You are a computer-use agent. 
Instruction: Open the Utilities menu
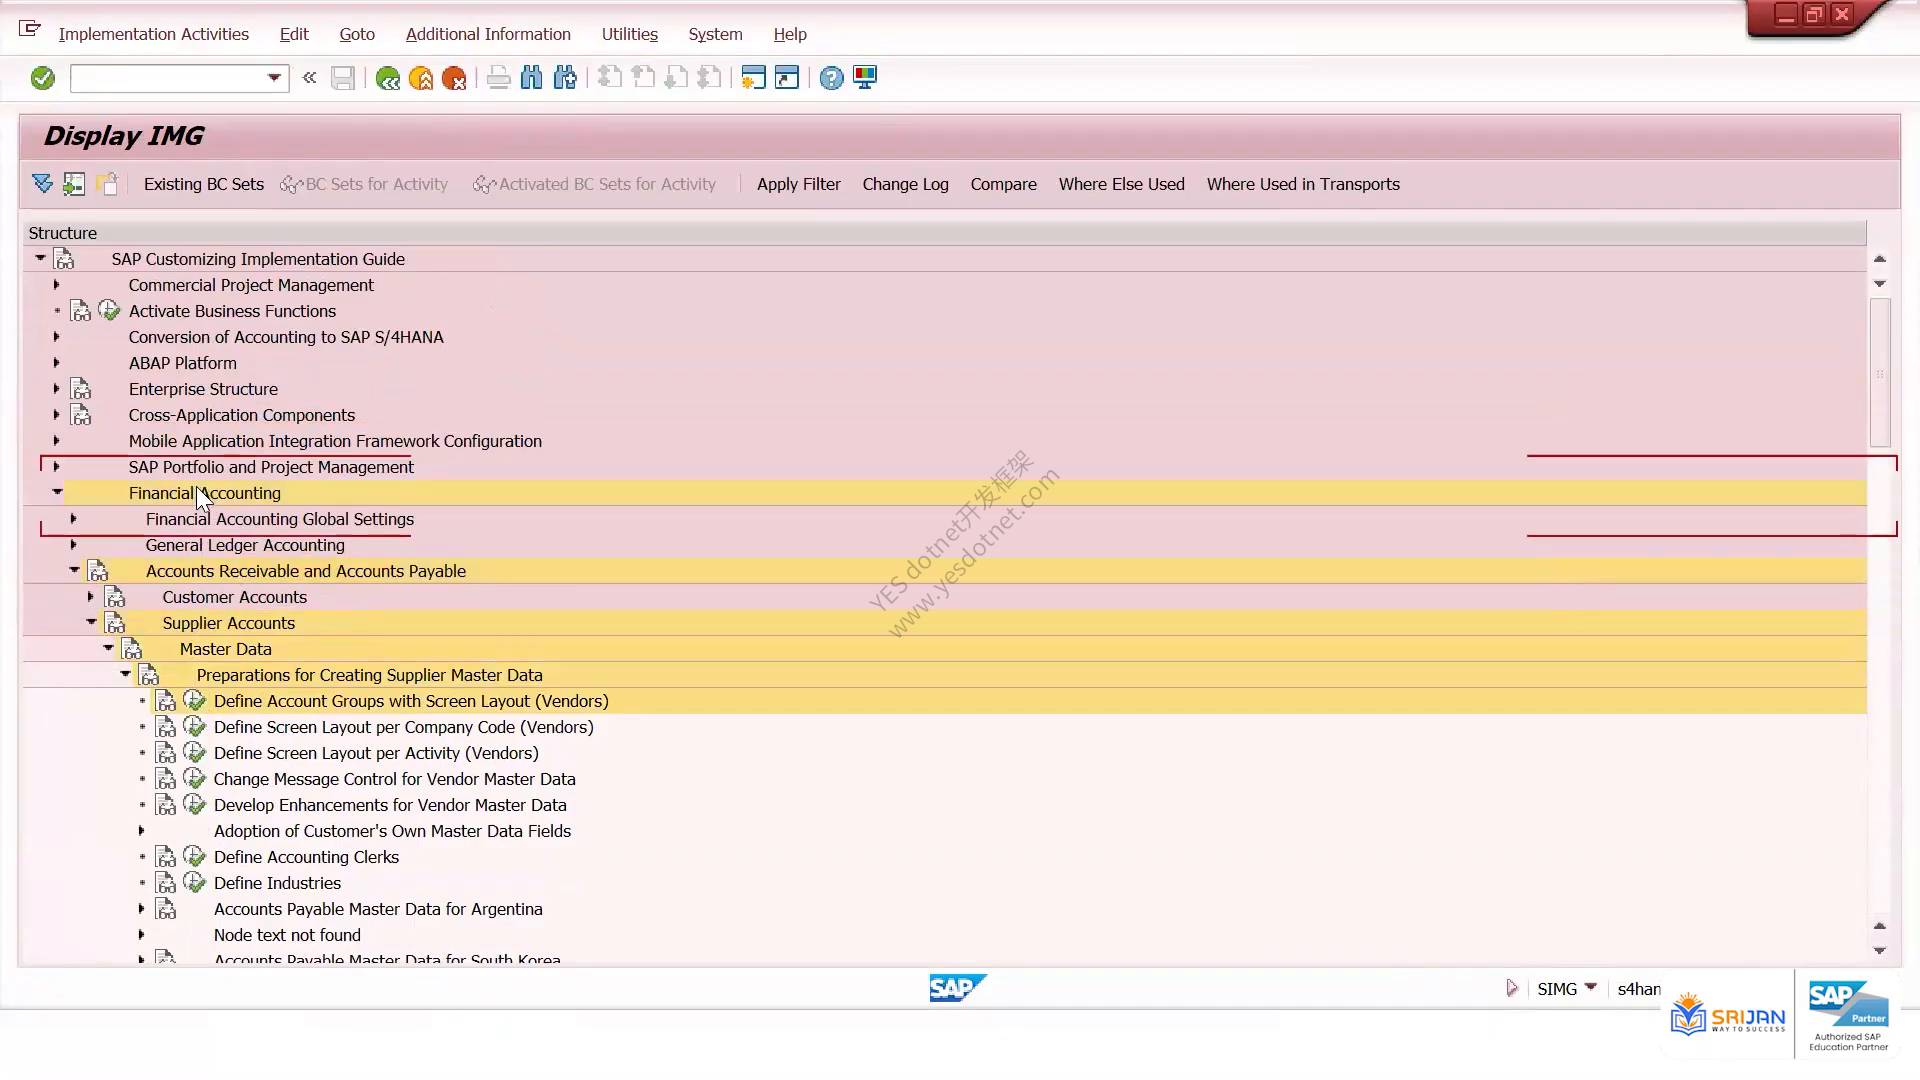pos(630,34)
